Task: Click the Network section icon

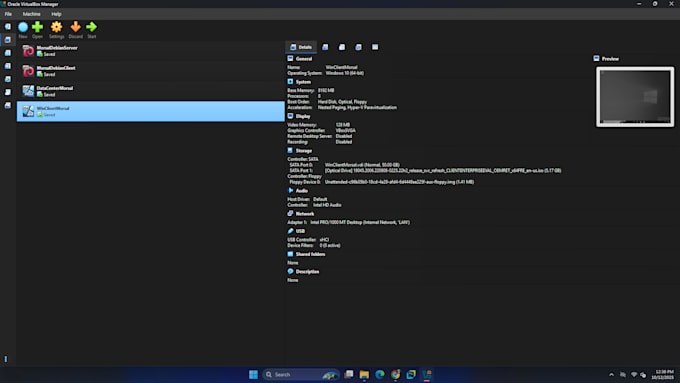Action: click(x=290, y=213)
